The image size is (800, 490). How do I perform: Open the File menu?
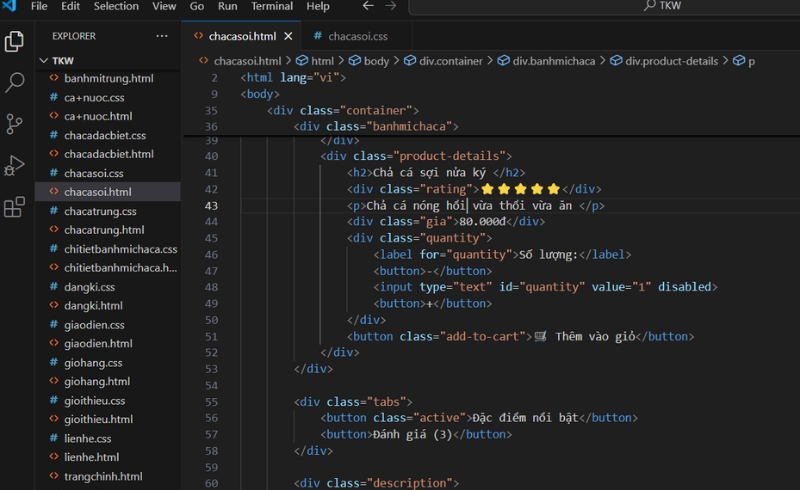click(x=39, y=6)
